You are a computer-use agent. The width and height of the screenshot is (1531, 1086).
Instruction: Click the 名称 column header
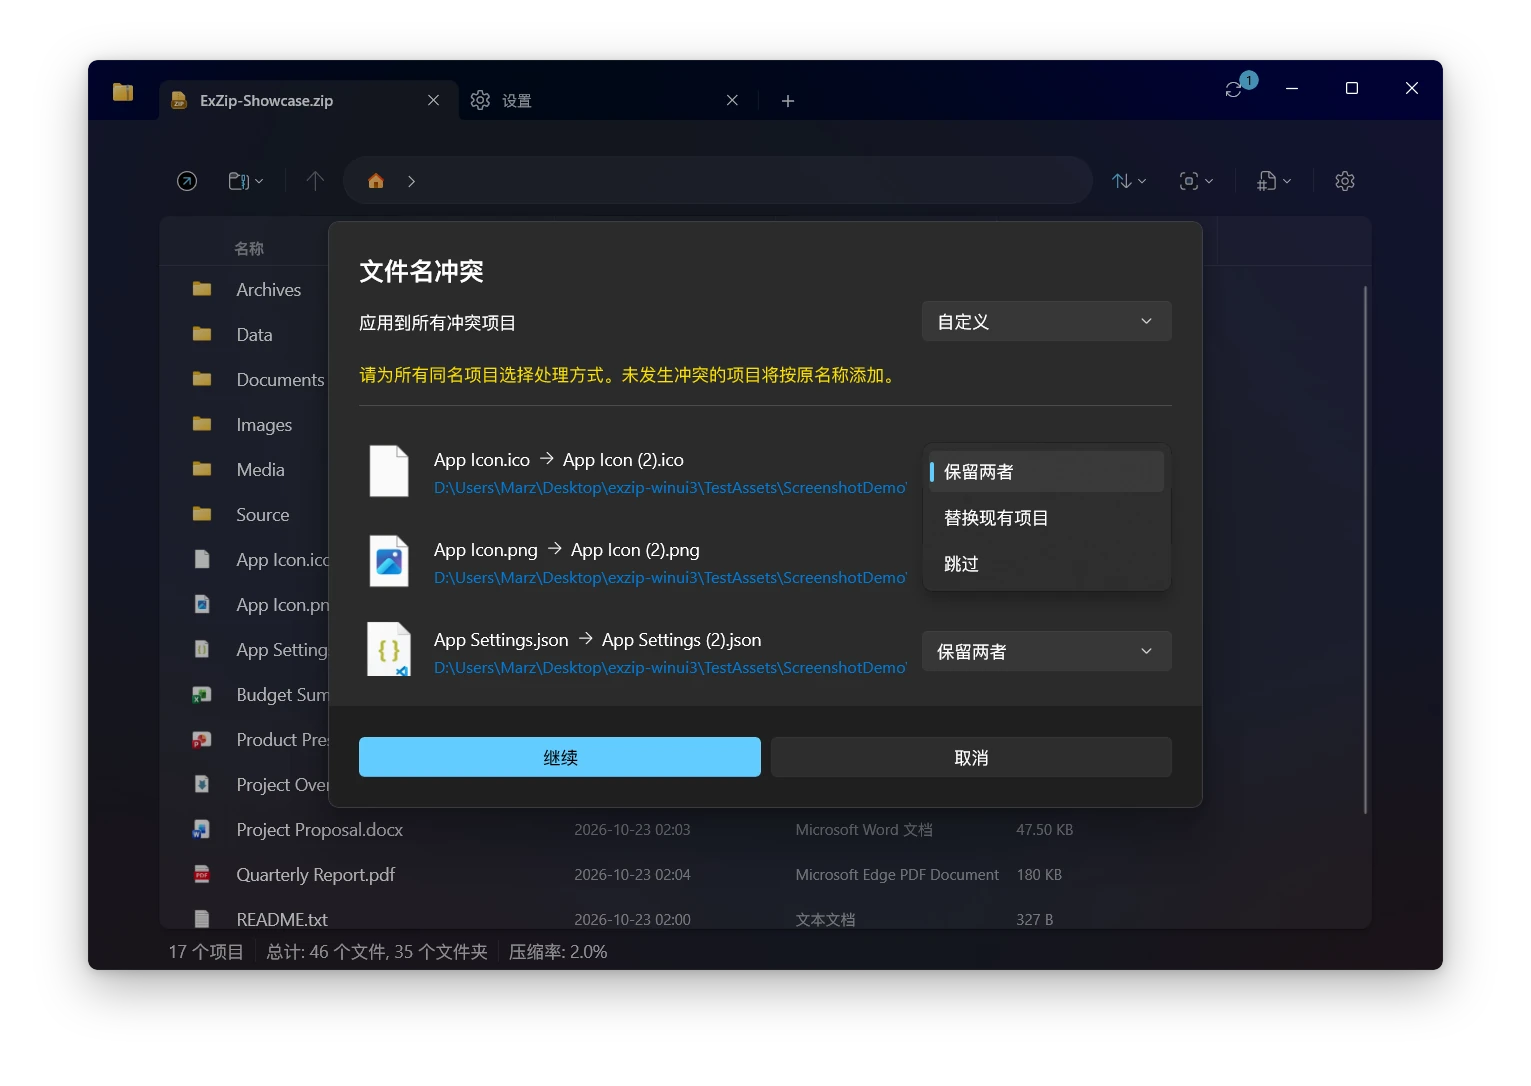point(249,248)
